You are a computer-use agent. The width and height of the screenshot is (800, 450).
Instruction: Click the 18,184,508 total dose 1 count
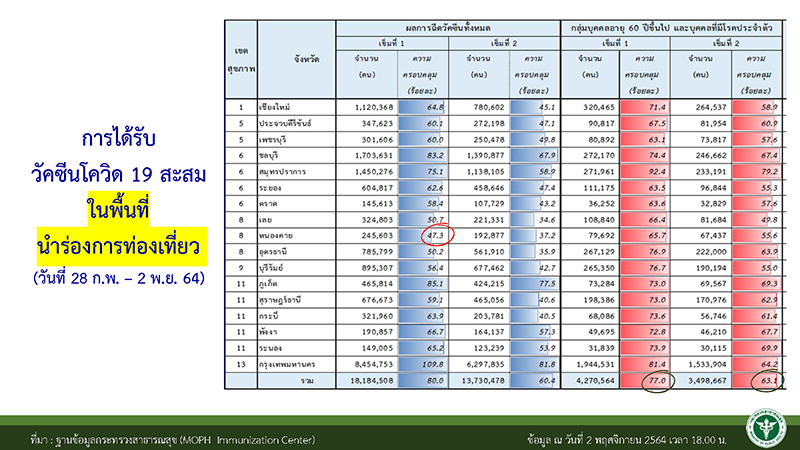[x=367, y=381]
